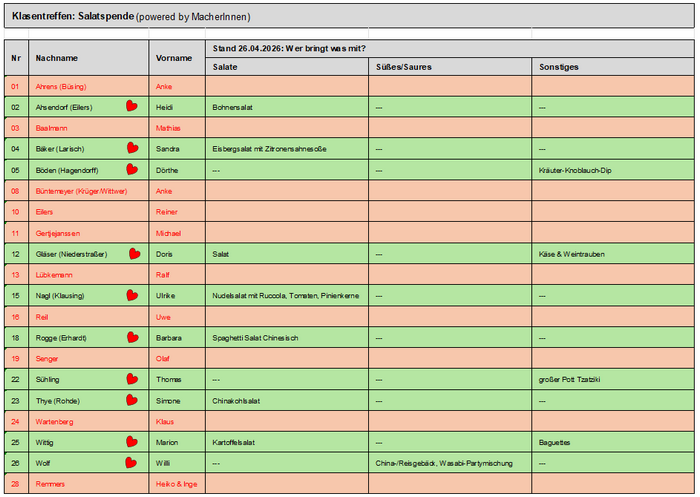Click the name Remmers in row 28

[50, 484]
